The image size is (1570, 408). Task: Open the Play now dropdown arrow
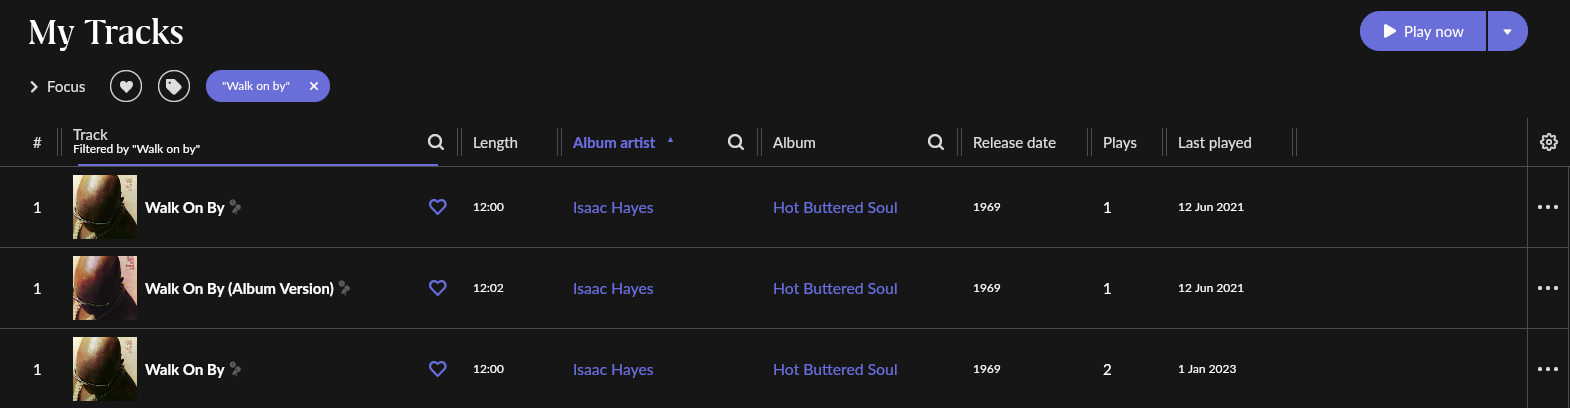coord(1508,31)
